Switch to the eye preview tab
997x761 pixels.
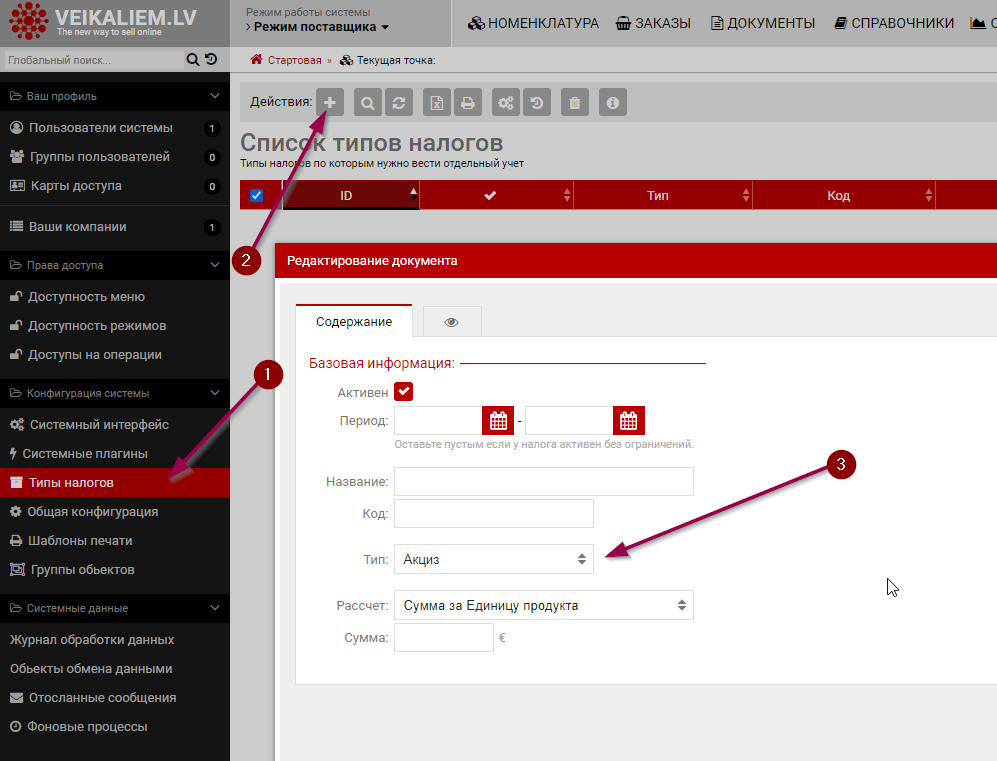click(451, 322)
